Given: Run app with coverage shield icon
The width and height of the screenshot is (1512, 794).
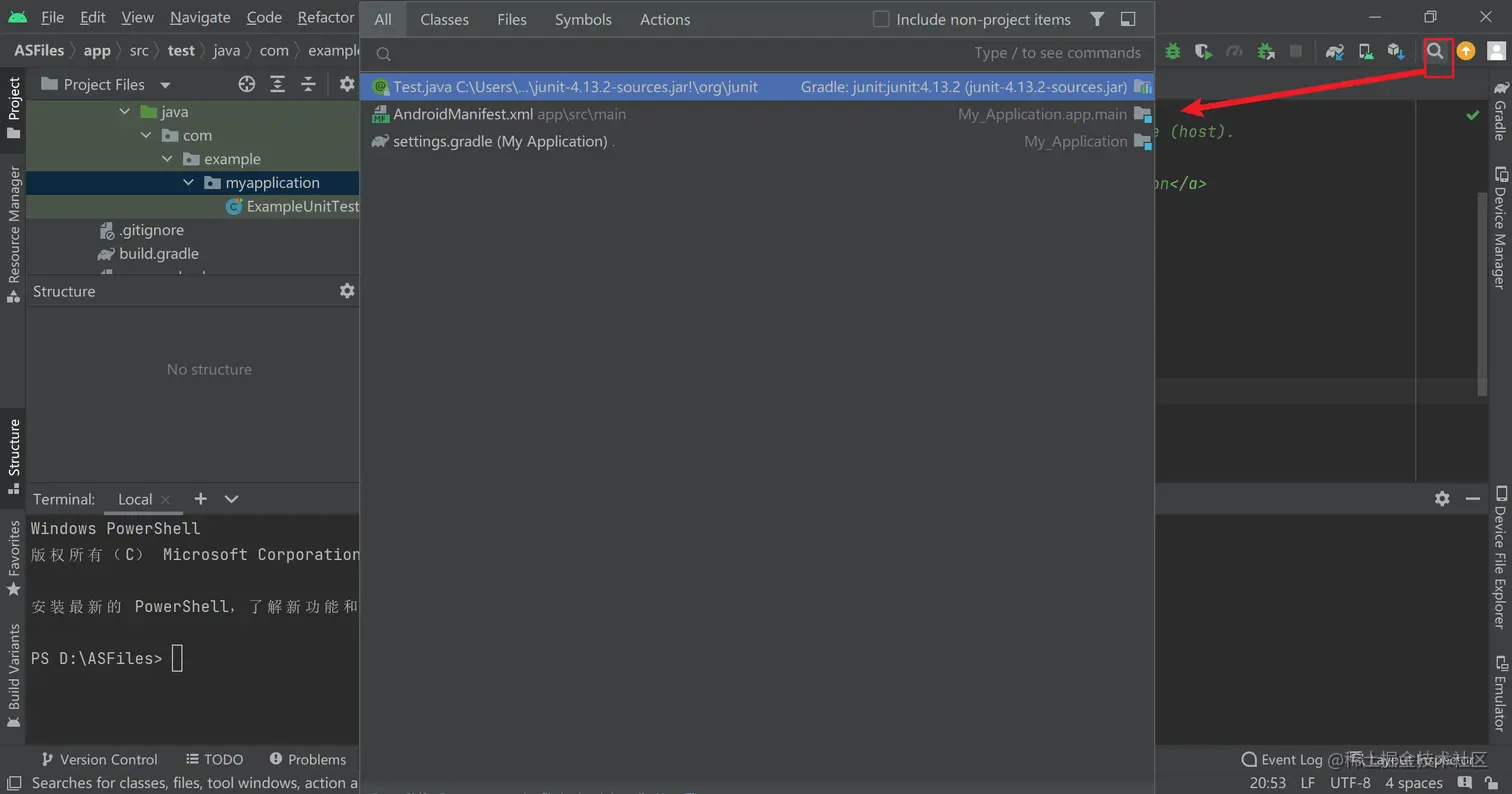Looking at the screenshot, I should click(x=1204, y=51).
